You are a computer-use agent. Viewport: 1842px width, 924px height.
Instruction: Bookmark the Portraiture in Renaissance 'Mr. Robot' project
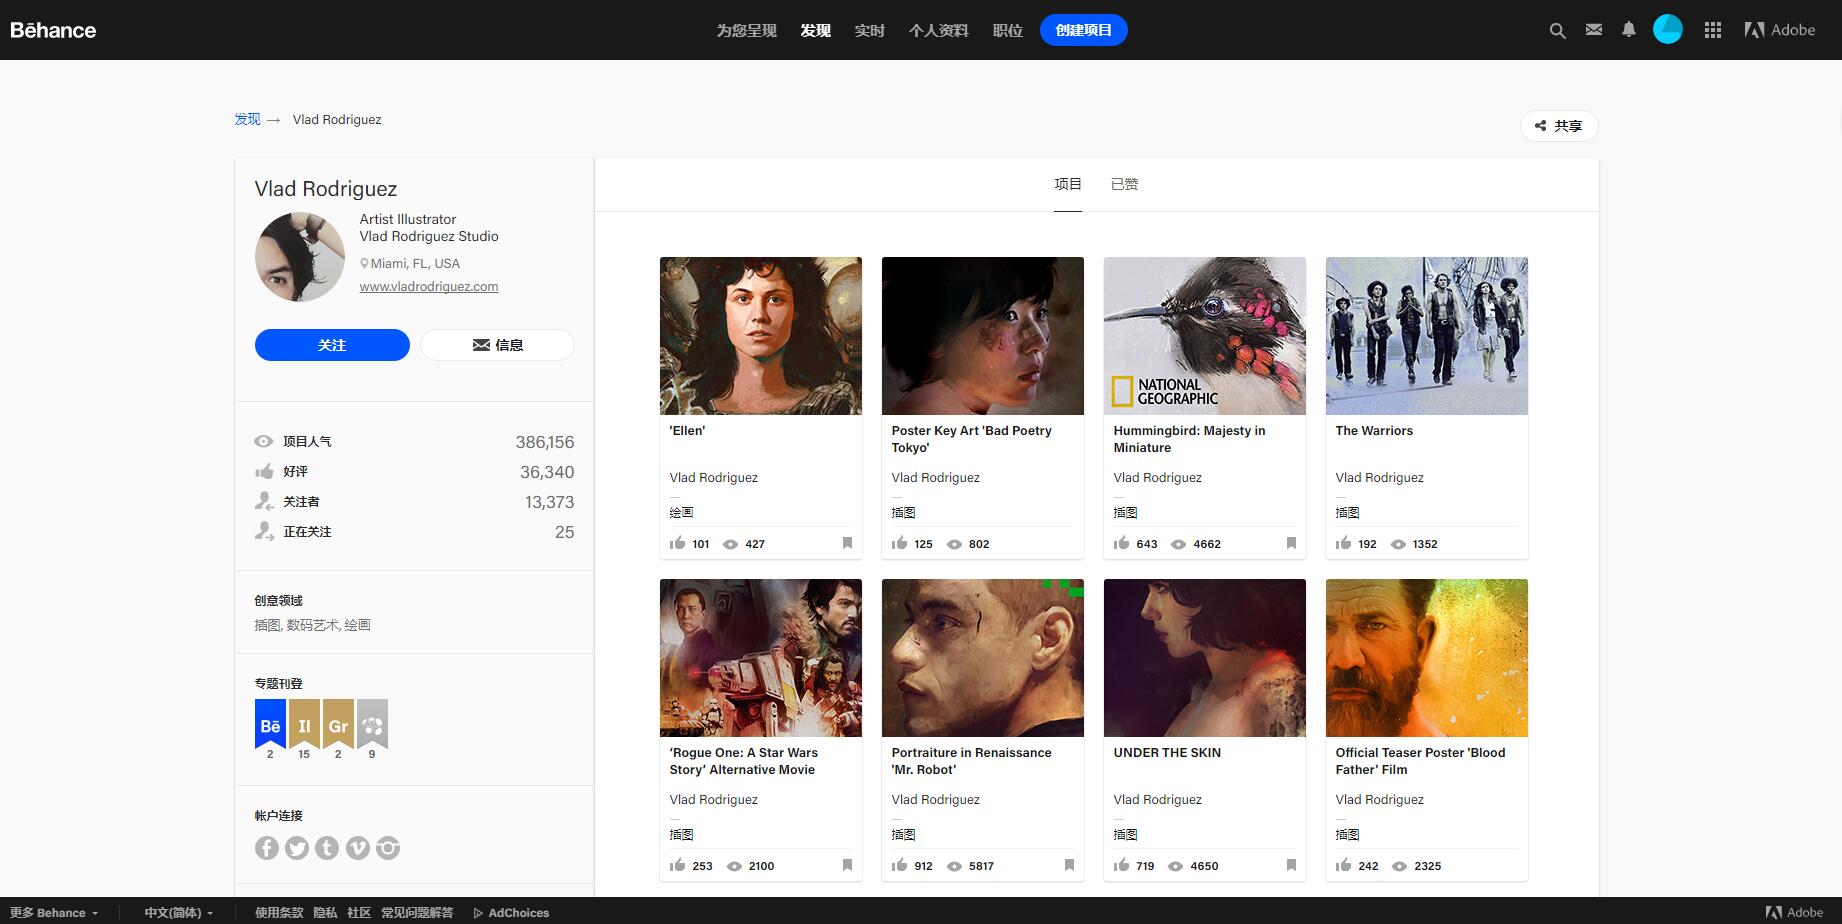(x=1069, y=865)
